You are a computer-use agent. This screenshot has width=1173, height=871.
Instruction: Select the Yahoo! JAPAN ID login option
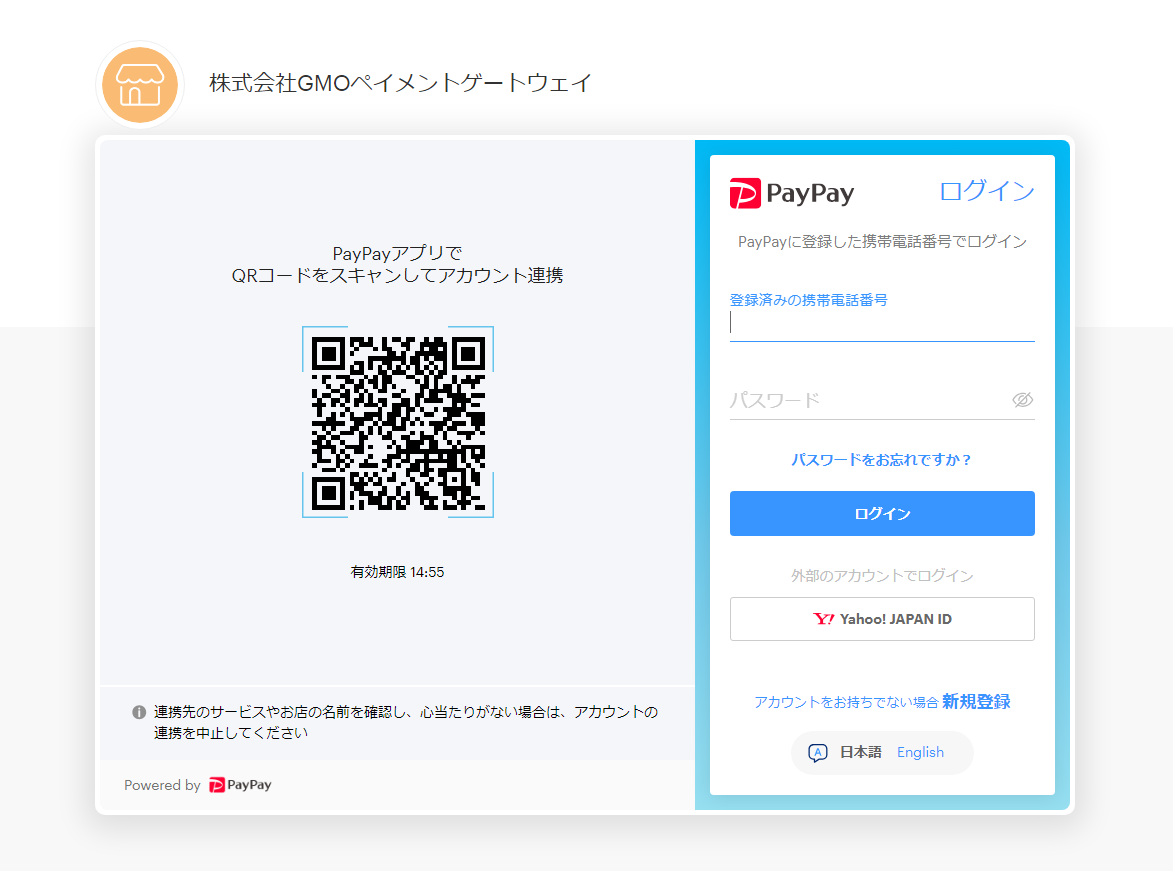pyautogui.click(x=882, y=618)
